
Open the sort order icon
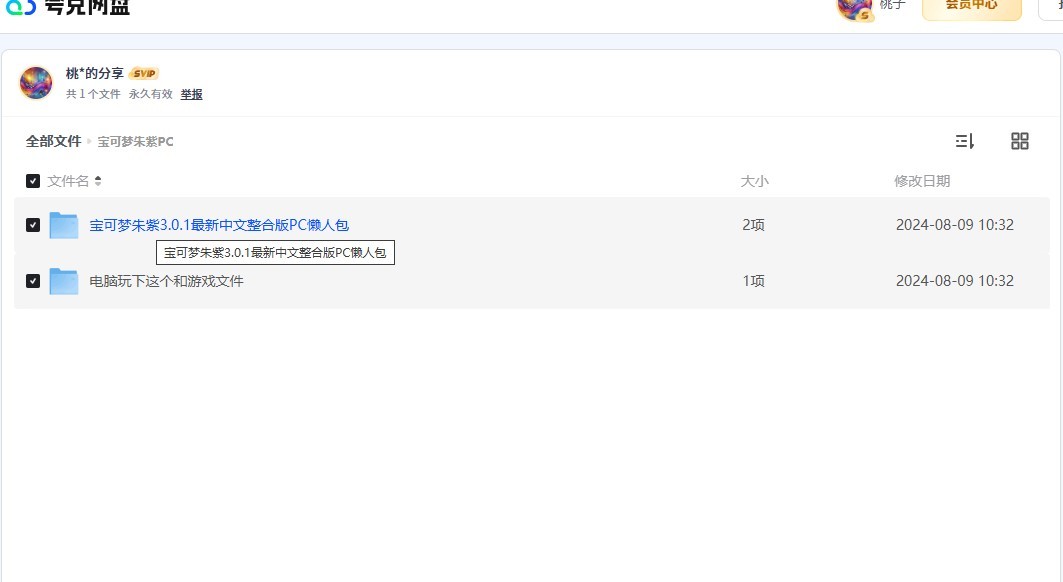click(965, 141)
